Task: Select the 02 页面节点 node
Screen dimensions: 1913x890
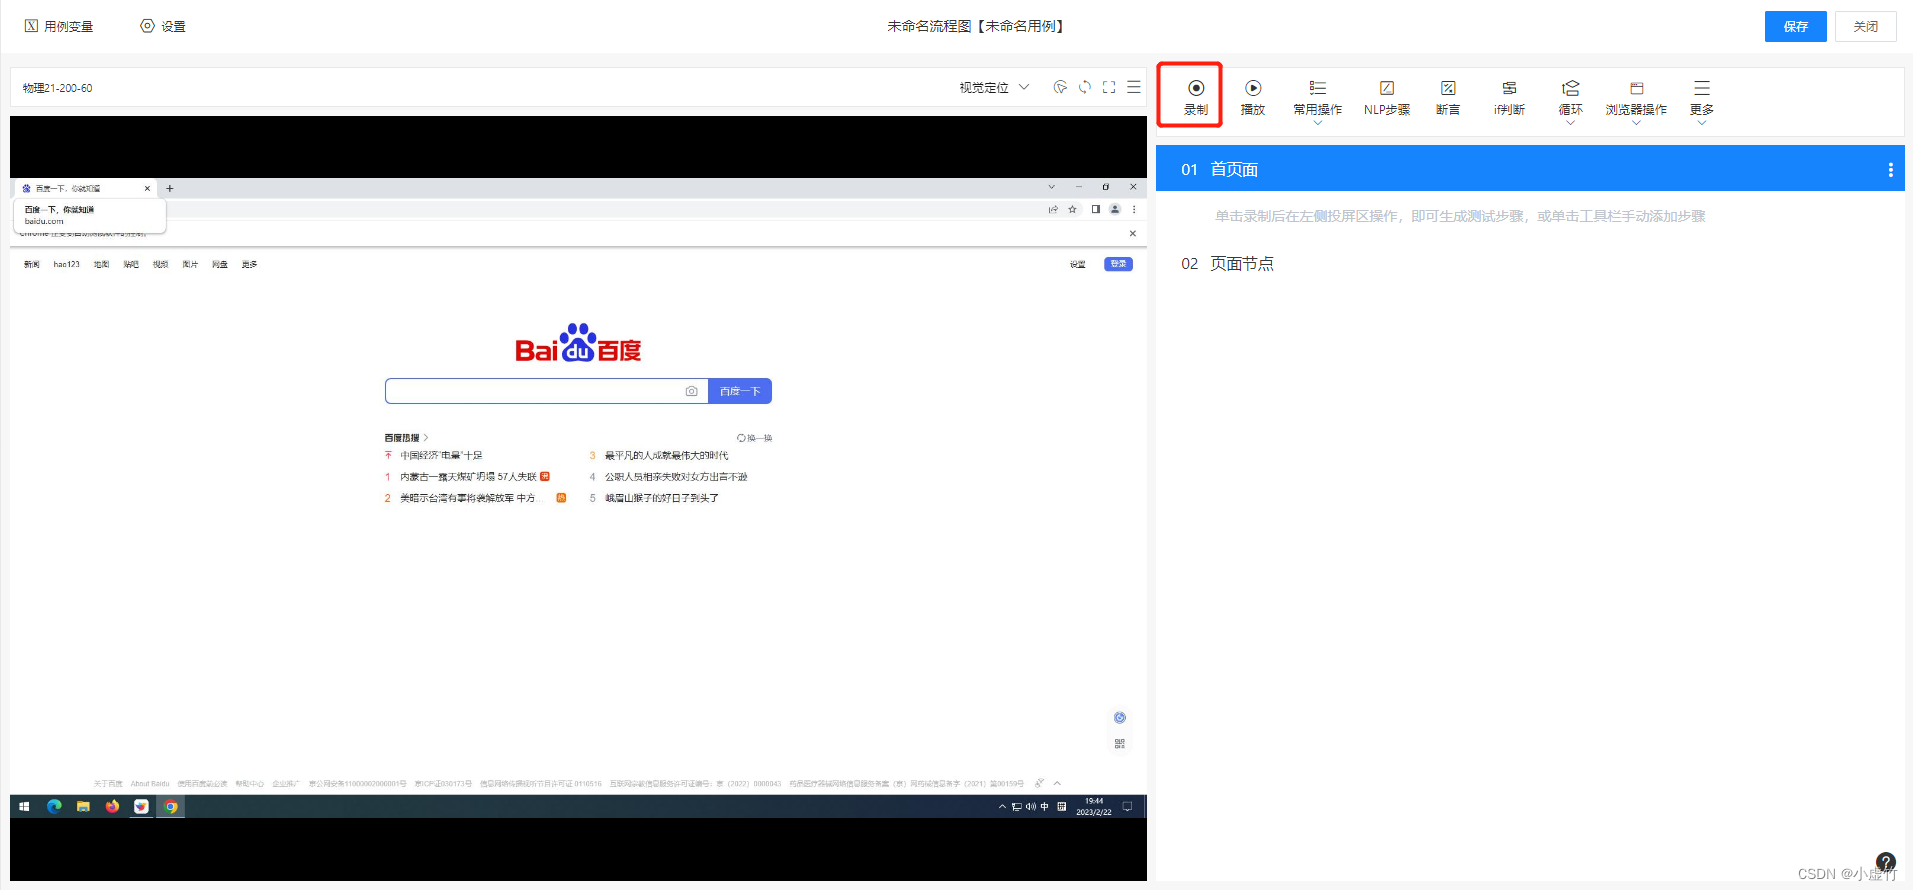Action: [x=1530, y=264]
